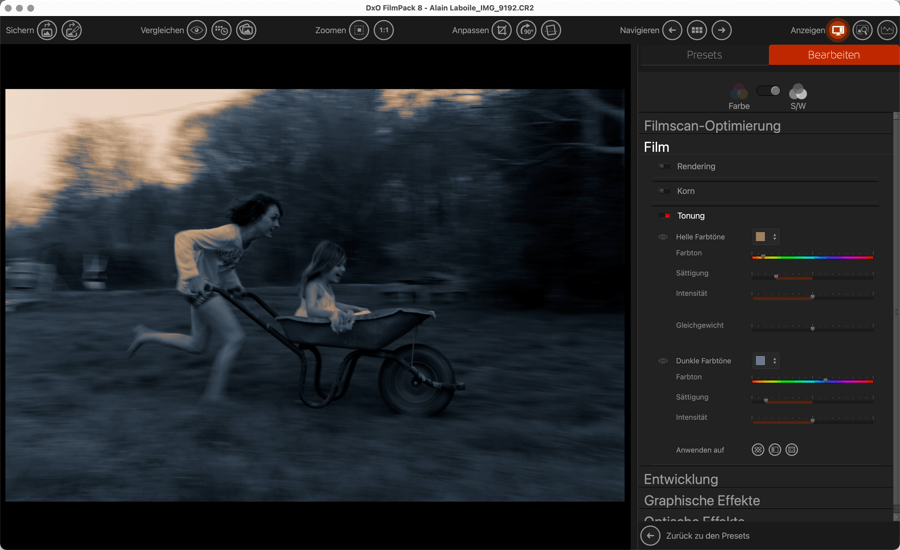Viewport: 900px width, 550px height.
Task: Rotate the image with the 90° icon
Action: (x=526, y=31)
